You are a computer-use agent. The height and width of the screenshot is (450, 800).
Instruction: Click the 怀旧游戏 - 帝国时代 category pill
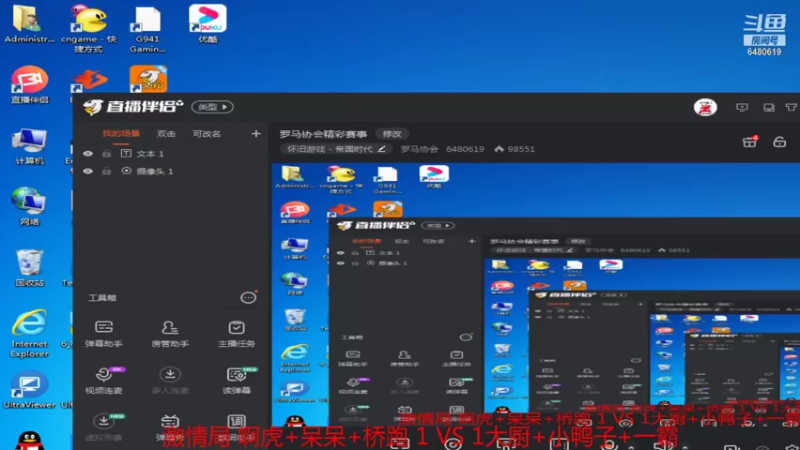pyautogui.click(x=336, y=149)
